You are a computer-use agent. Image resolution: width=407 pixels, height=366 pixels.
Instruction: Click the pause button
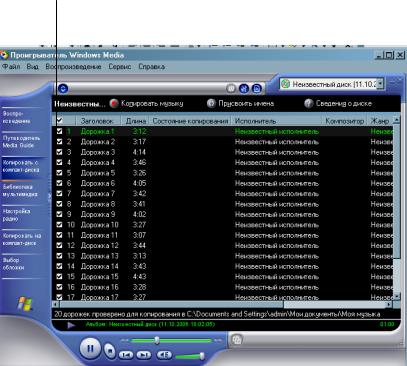pyautogui.click(x=90, y=349)
